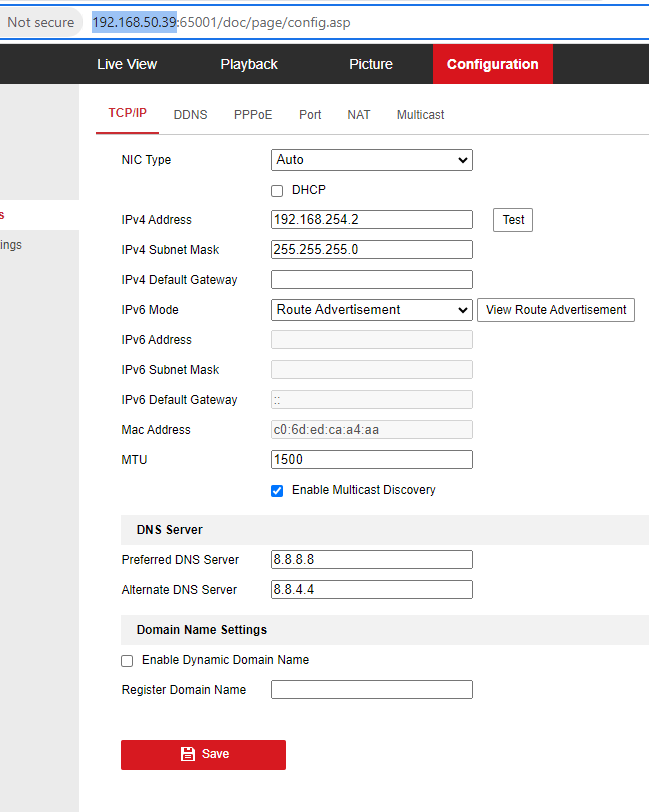Tick Enable Dynamic Domain Name checkbox
This screenshot has height=812, width=649.
pyautogui.click(x=127, y=660)
